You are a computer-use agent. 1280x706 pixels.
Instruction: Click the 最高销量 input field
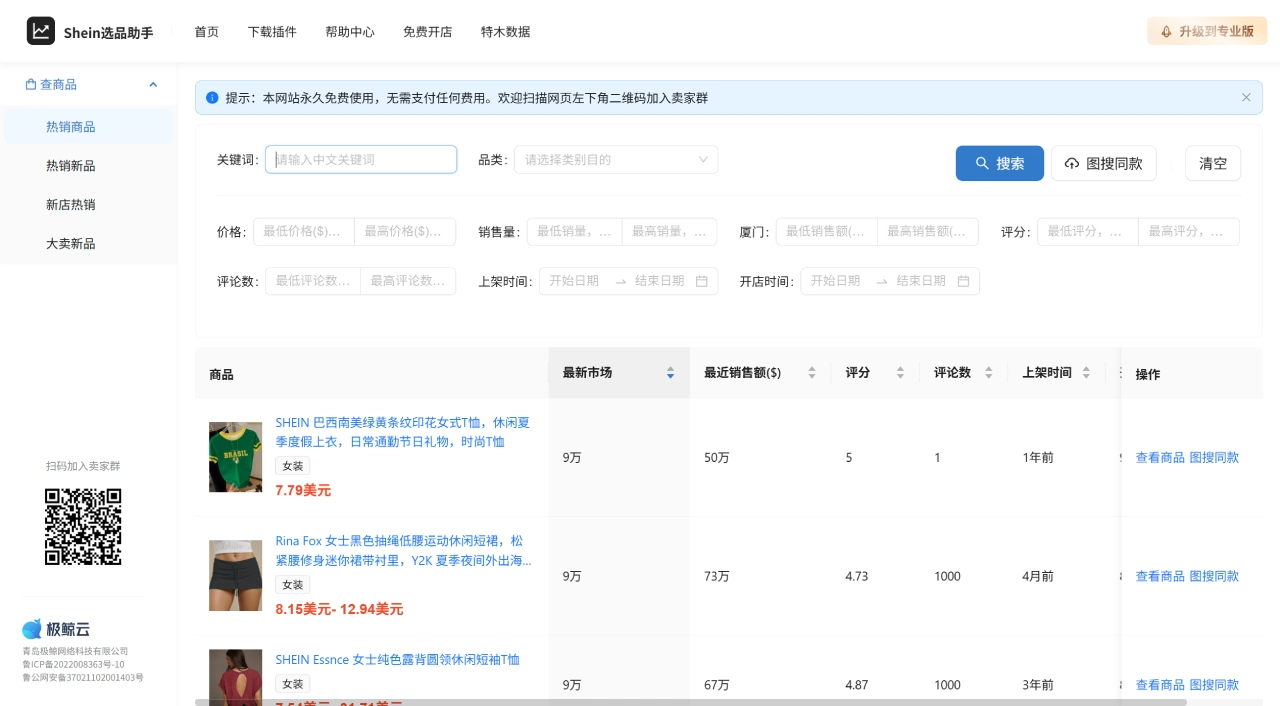pyautogui.click(x=669, y=232)
